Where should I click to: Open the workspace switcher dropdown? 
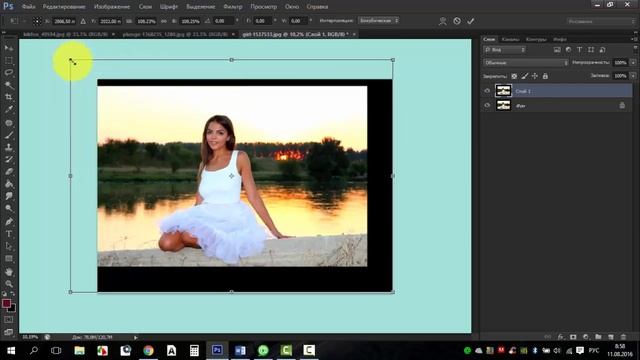click(x=601, y=21)
